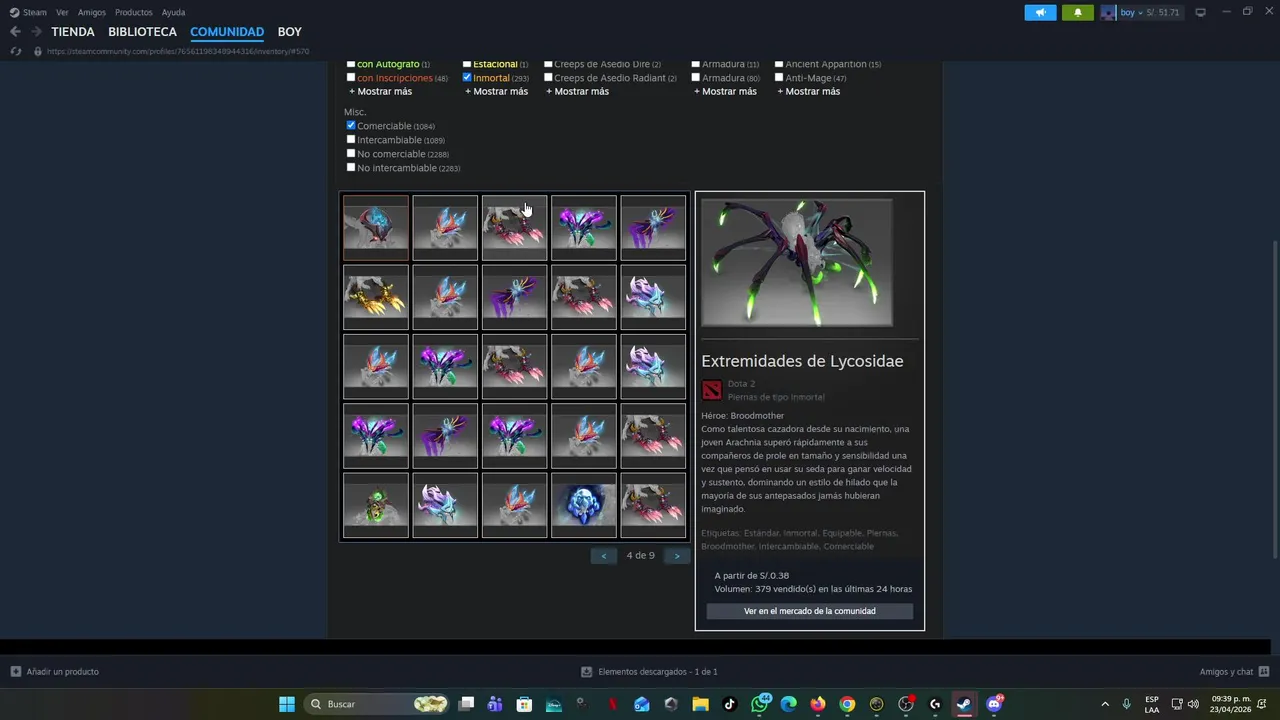Go back with the Steam back arrow
1280x720 pixels.
15,32
